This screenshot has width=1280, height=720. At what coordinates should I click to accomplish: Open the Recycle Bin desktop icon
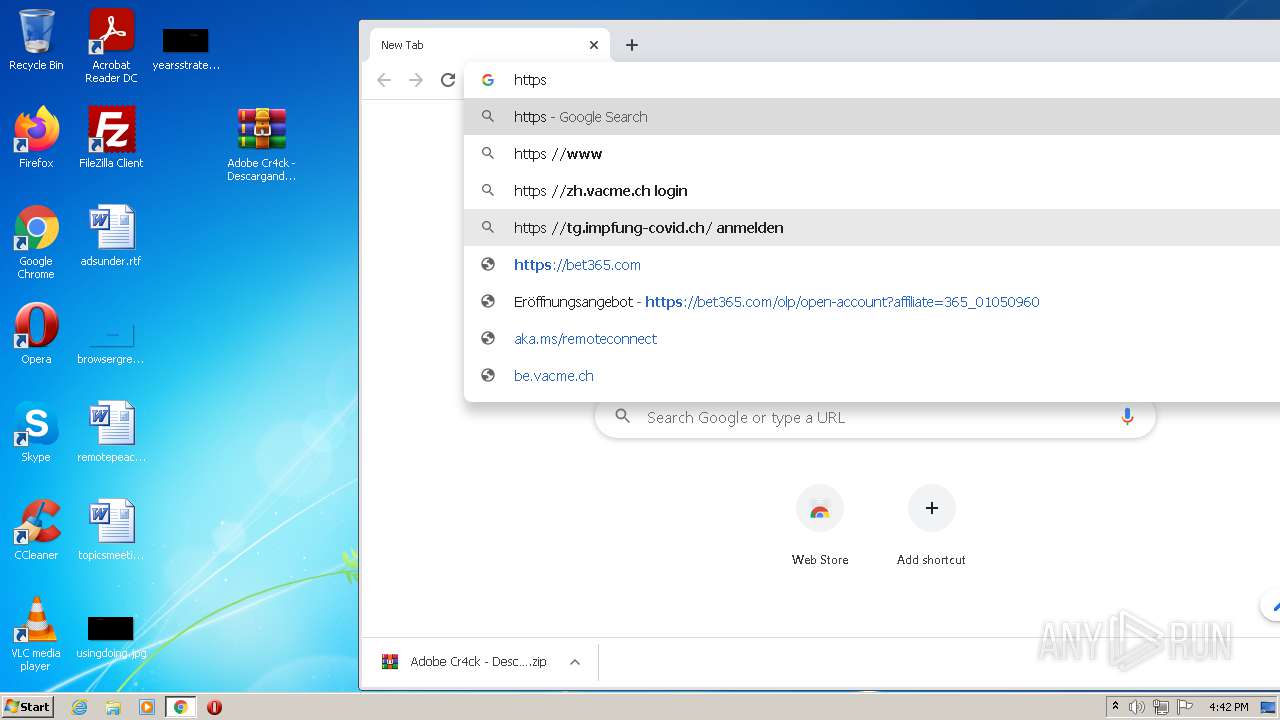point(36,40)
